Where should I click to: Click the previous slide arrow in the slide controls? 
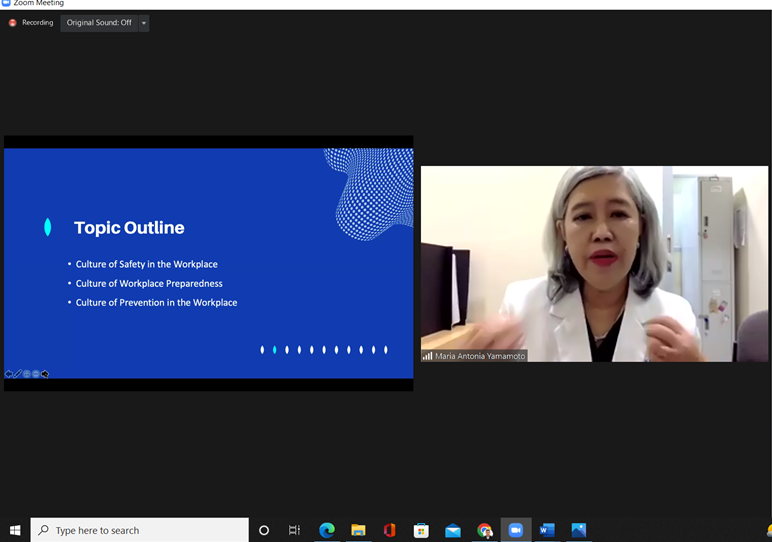coord(8,374)
